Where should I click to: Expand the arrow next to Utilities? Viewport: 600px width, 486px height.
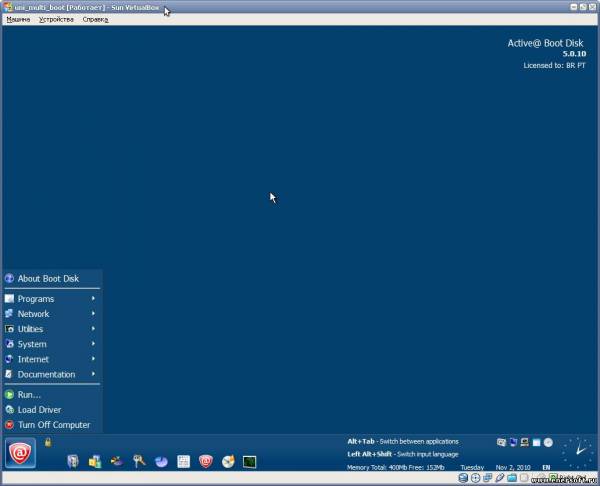point(93,328)
